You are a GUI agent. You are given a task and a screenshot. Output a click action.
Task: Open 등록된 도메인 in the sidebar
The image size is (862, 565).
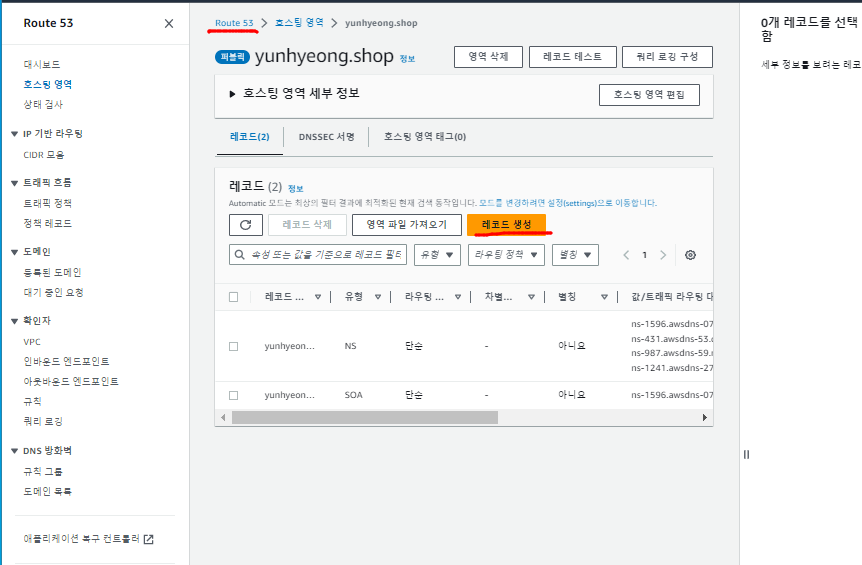[x=52, y=273]
